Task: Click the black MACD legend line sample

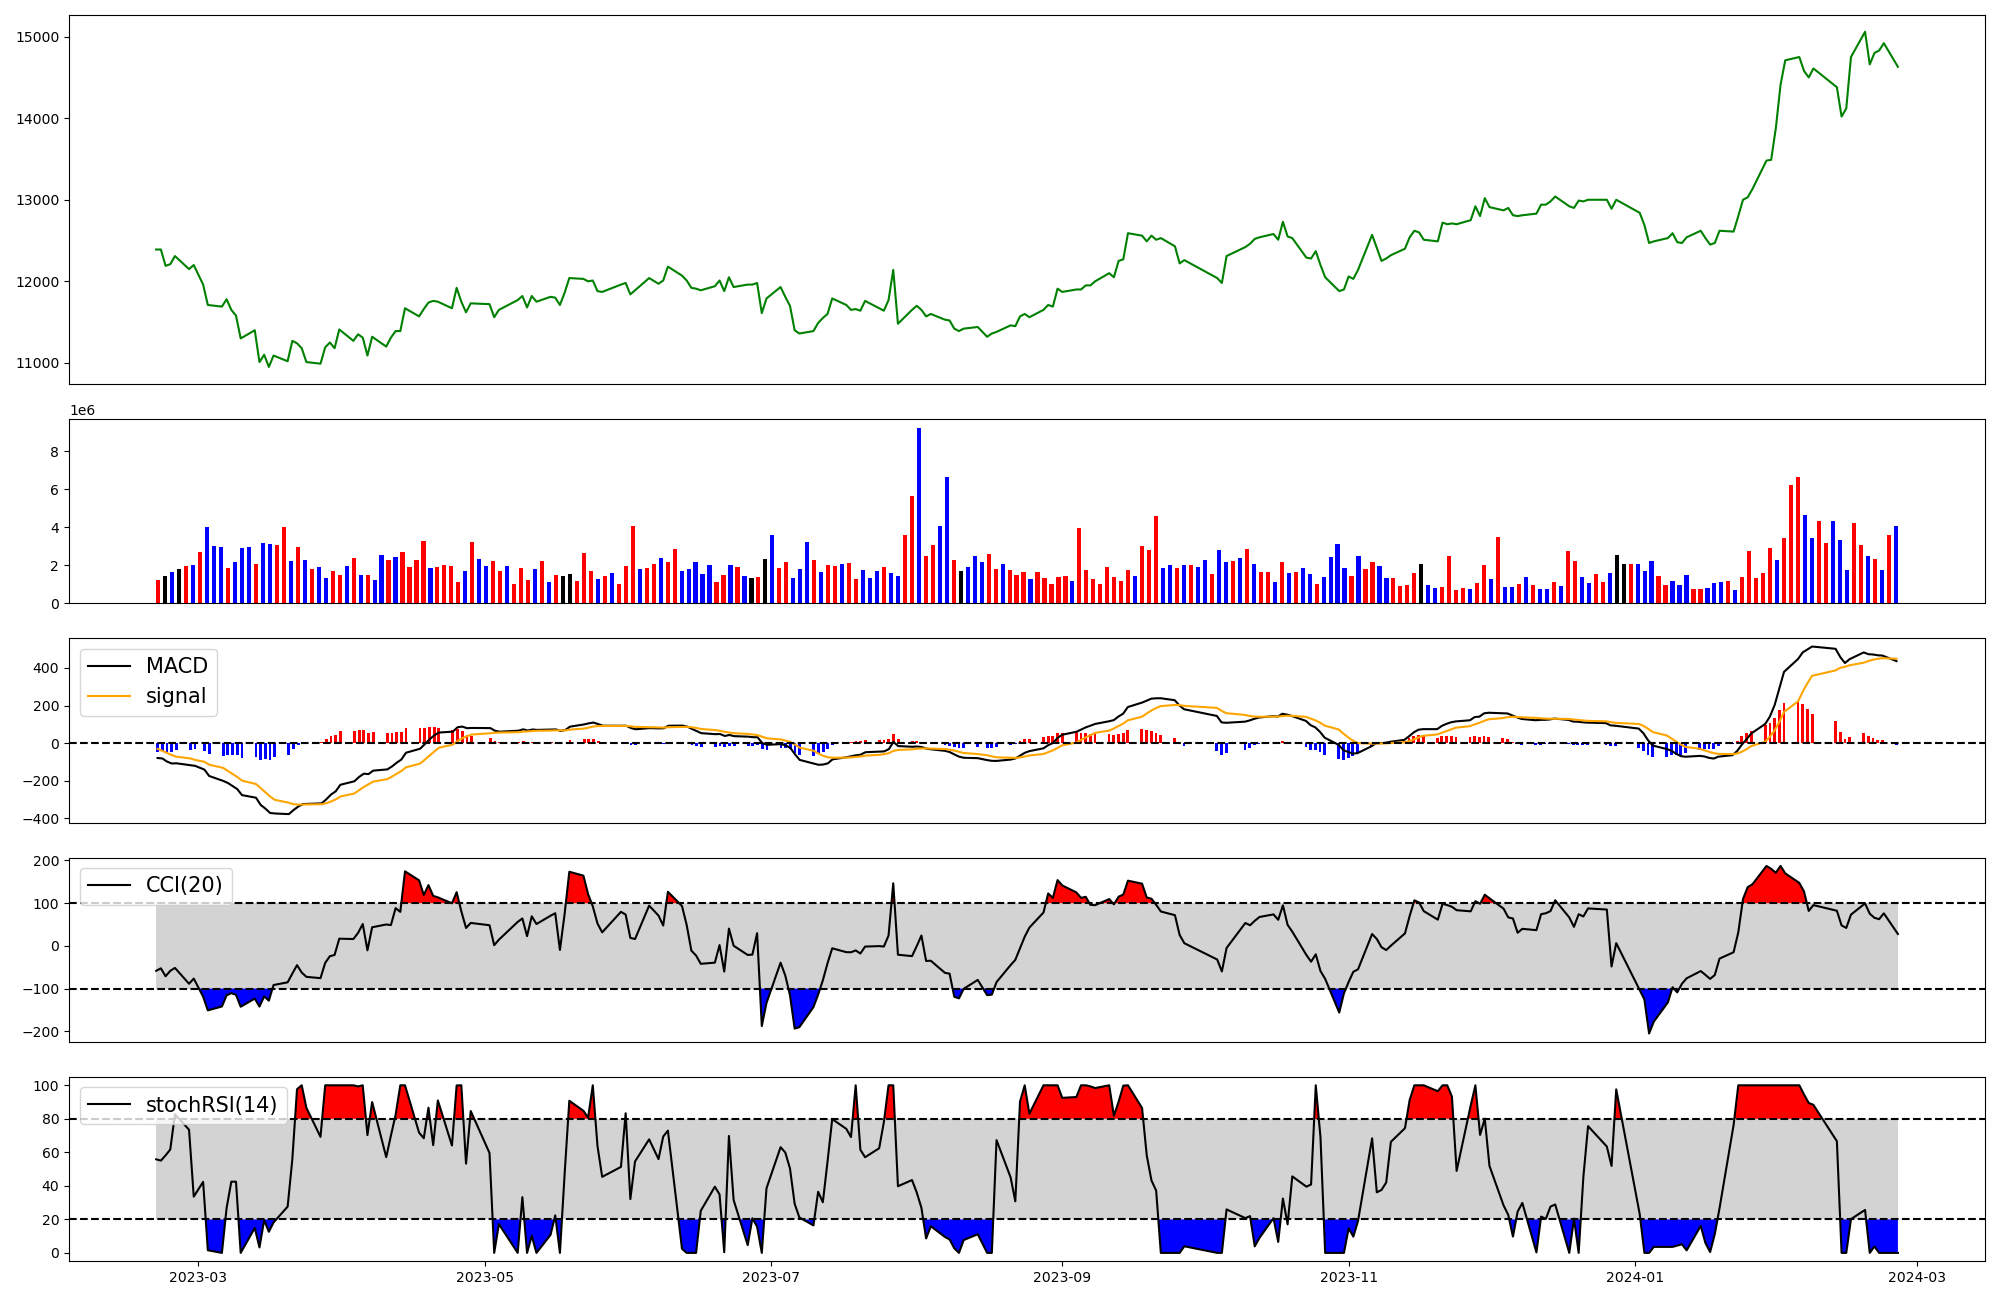Action: 109,666
